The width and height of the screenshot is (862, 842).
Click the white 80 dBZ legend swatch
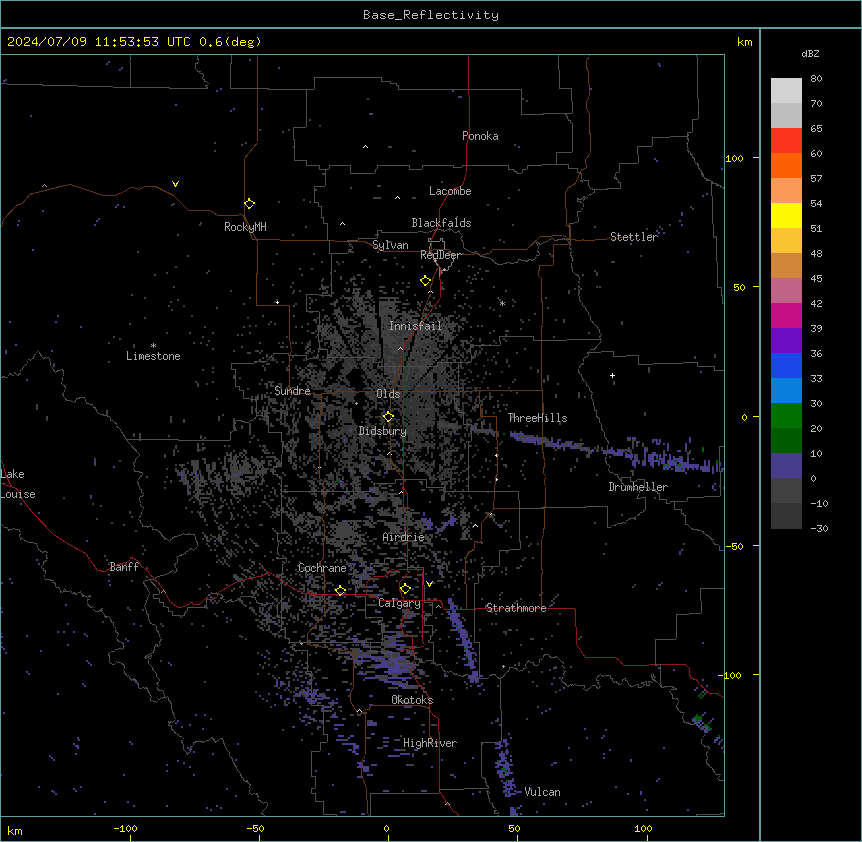point(786,91)
